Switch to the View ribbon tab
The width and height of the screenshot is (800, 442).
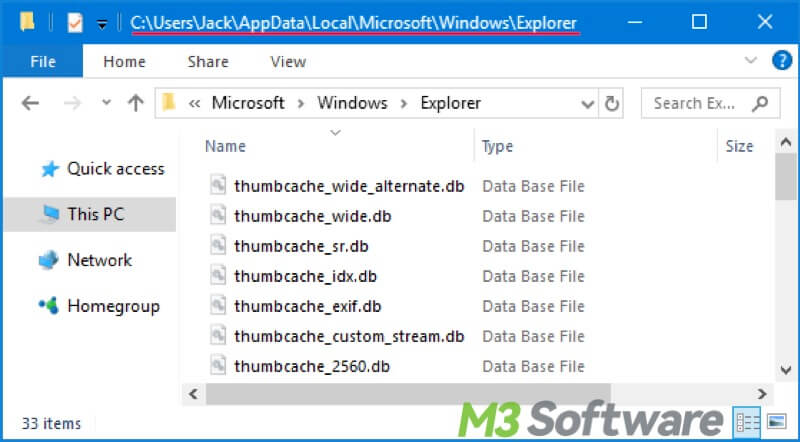click(288, 61)
